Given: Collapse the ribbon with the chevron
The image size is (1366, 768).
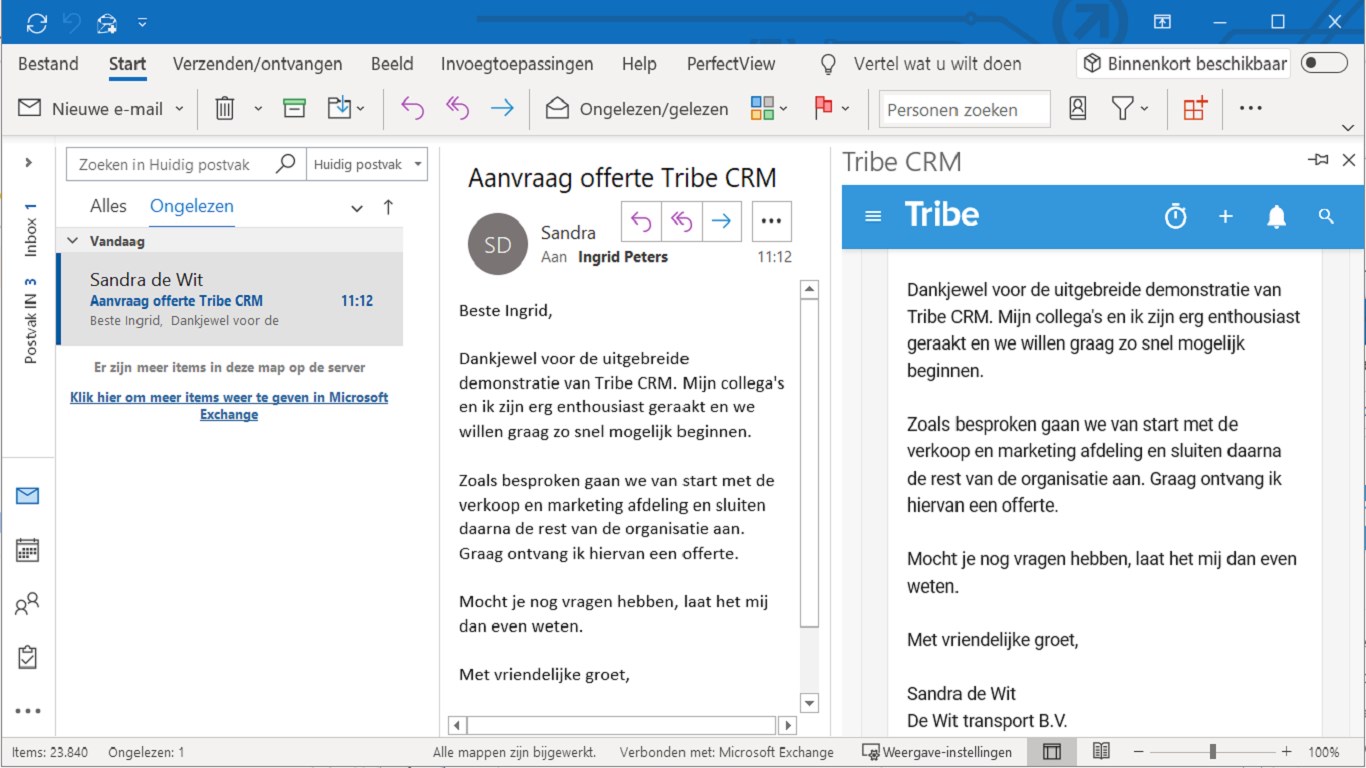Looking at the screenshot, I should pyautogui.click(x=1348, y=128).
